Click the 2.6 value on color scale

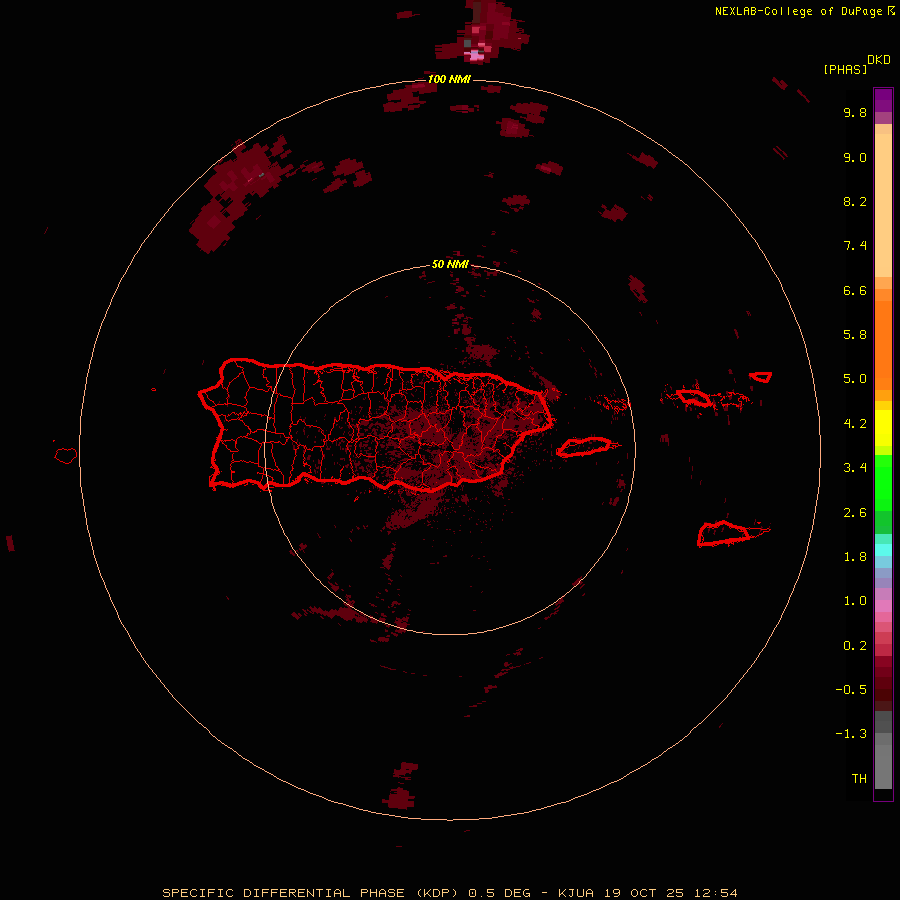855,513
